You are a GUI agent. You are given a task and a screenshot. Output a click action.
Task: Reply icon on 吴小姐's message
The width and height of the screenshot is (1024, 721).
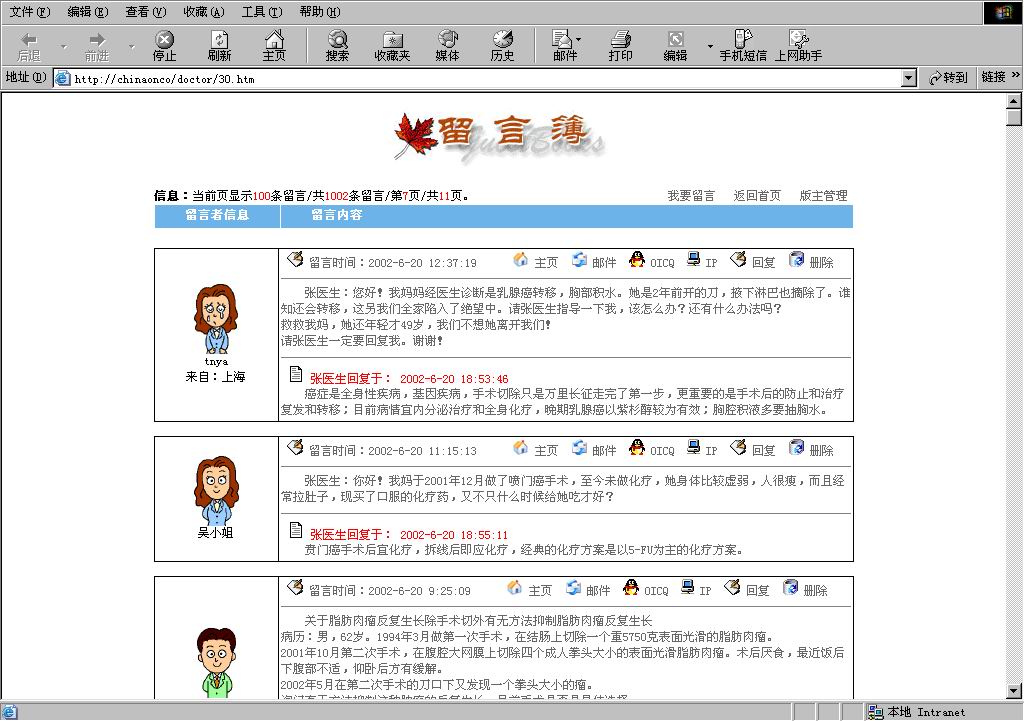(x=738, y=448)
